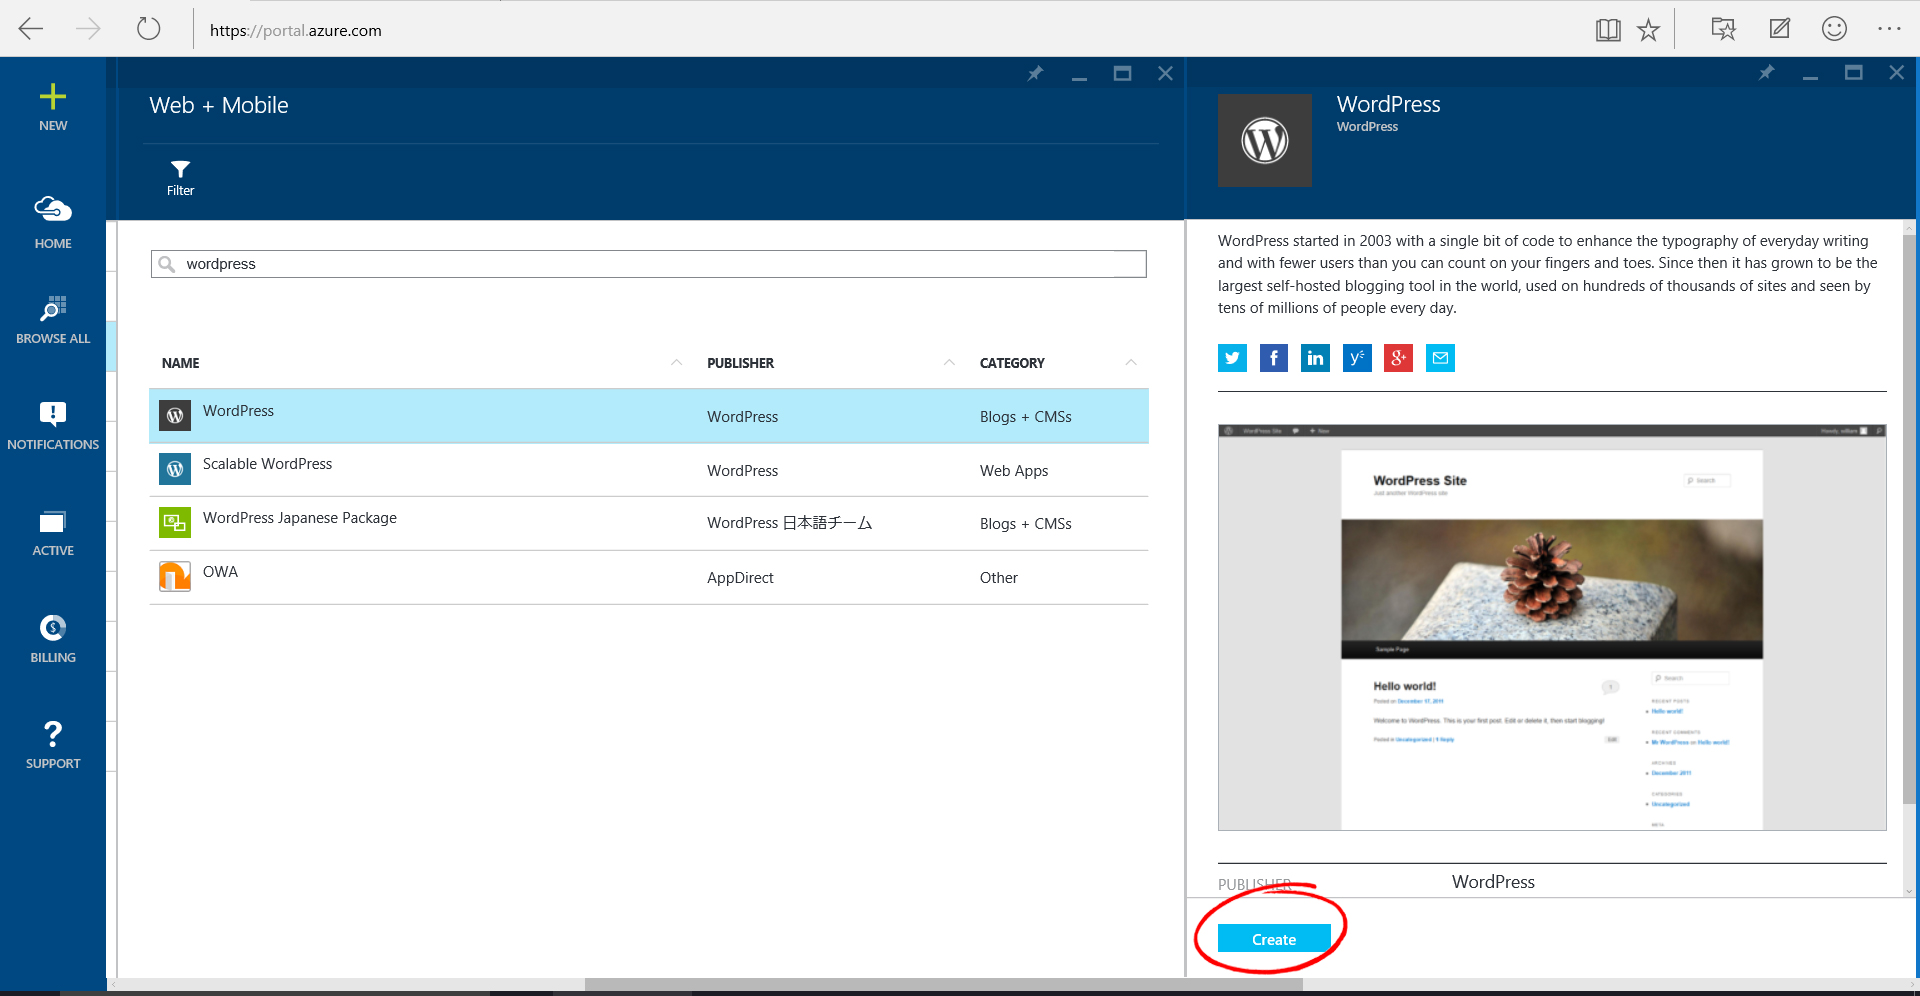Close the WordPress details blade
The height and width of the screenshot is (996, 1920).
[1896, 73]
